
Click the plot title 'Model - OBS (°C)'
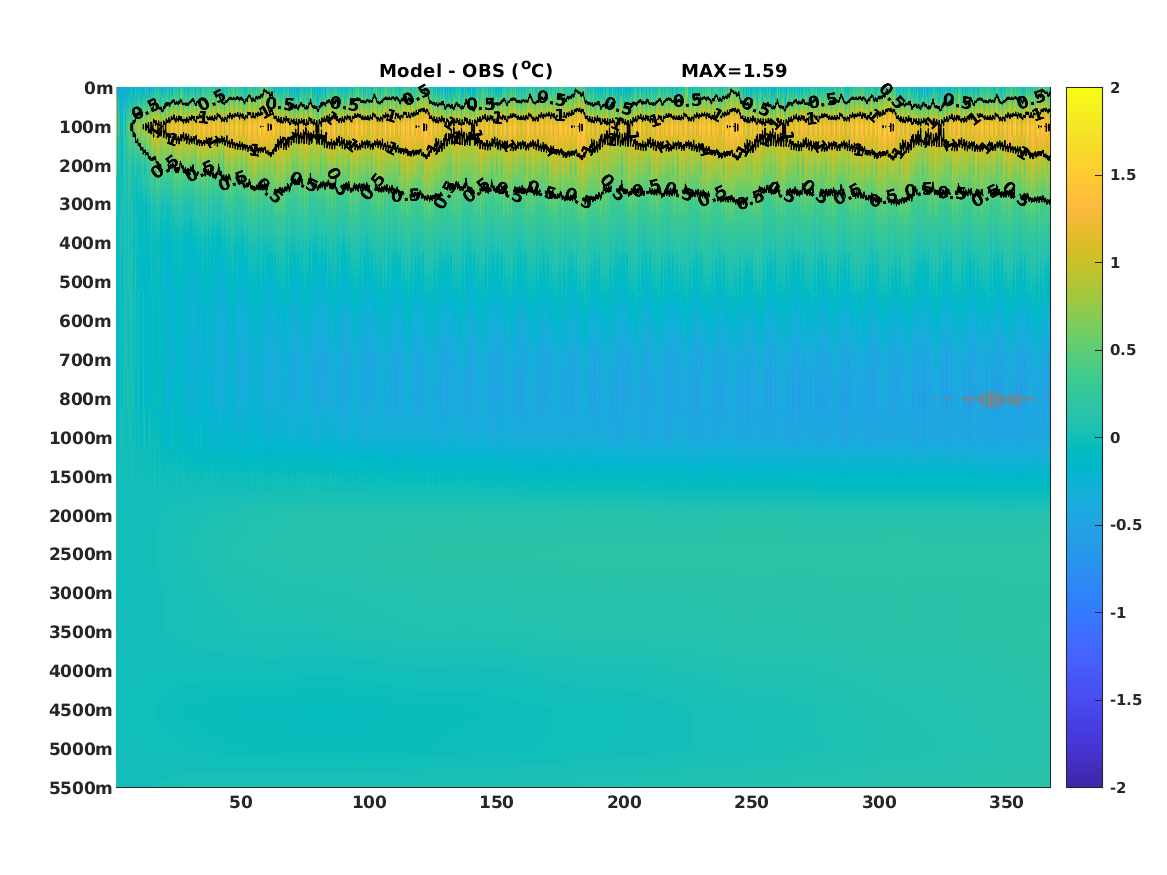tap(466, 70)
